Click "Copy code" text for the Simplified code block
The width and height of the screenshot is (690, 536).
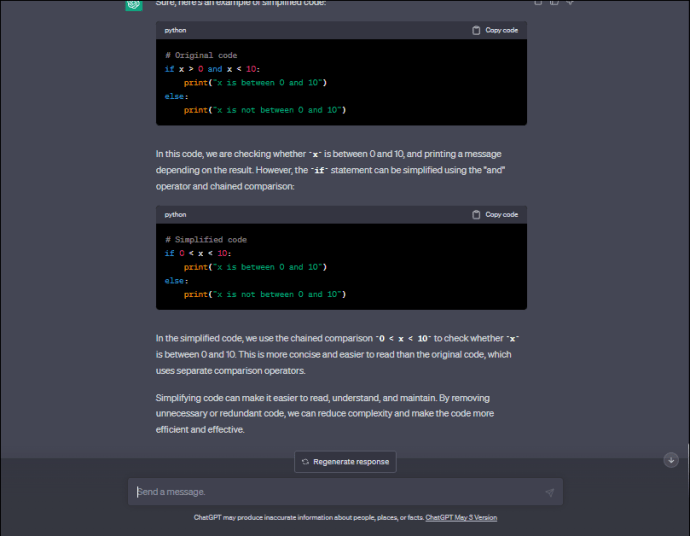pyautogui.click(x=501, y=215)
